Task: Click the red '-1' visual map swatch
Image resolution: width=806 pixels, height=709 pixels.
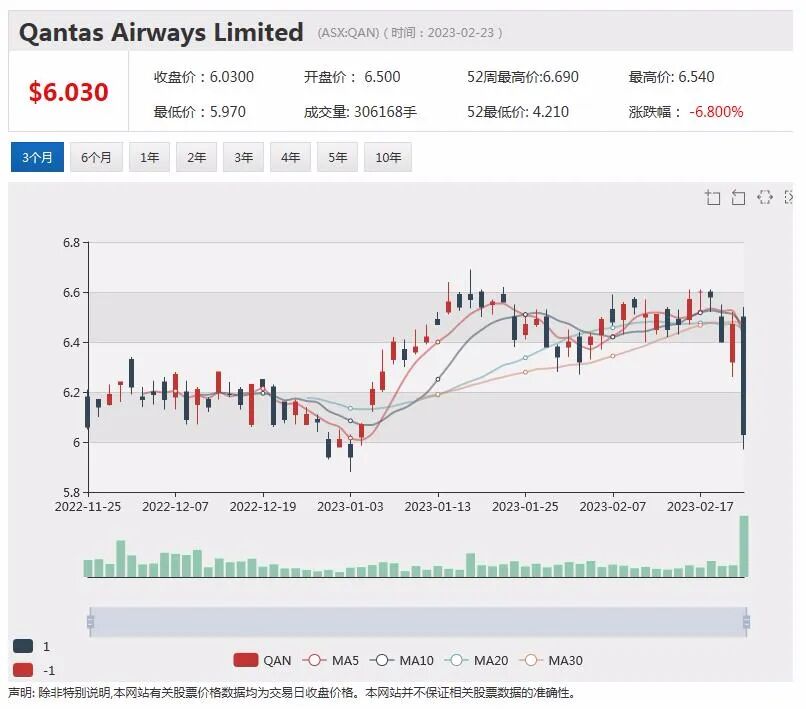Action: (23, 670)
